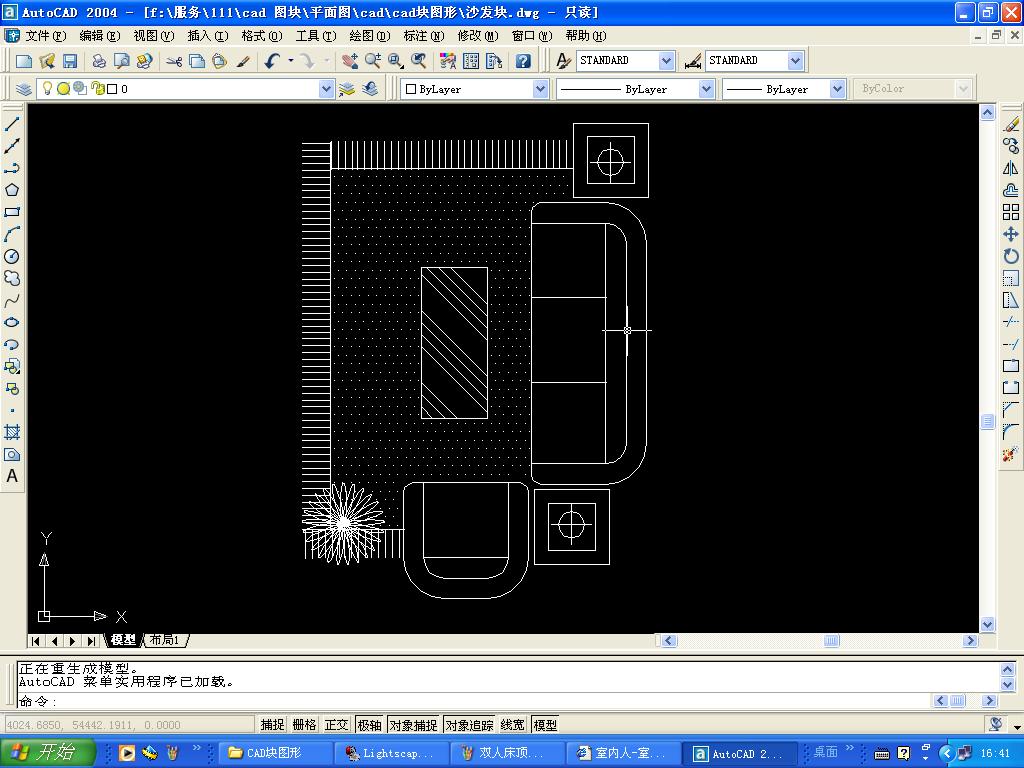
Task: Click the Circle draw tool
Action: tap(12, 256)
